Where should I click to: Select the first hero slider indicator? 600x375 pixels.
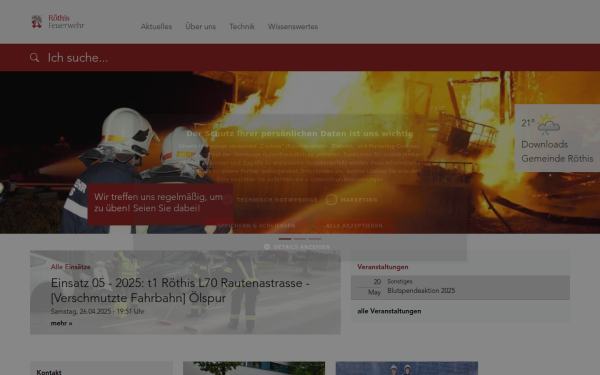[x=285, y=239]
